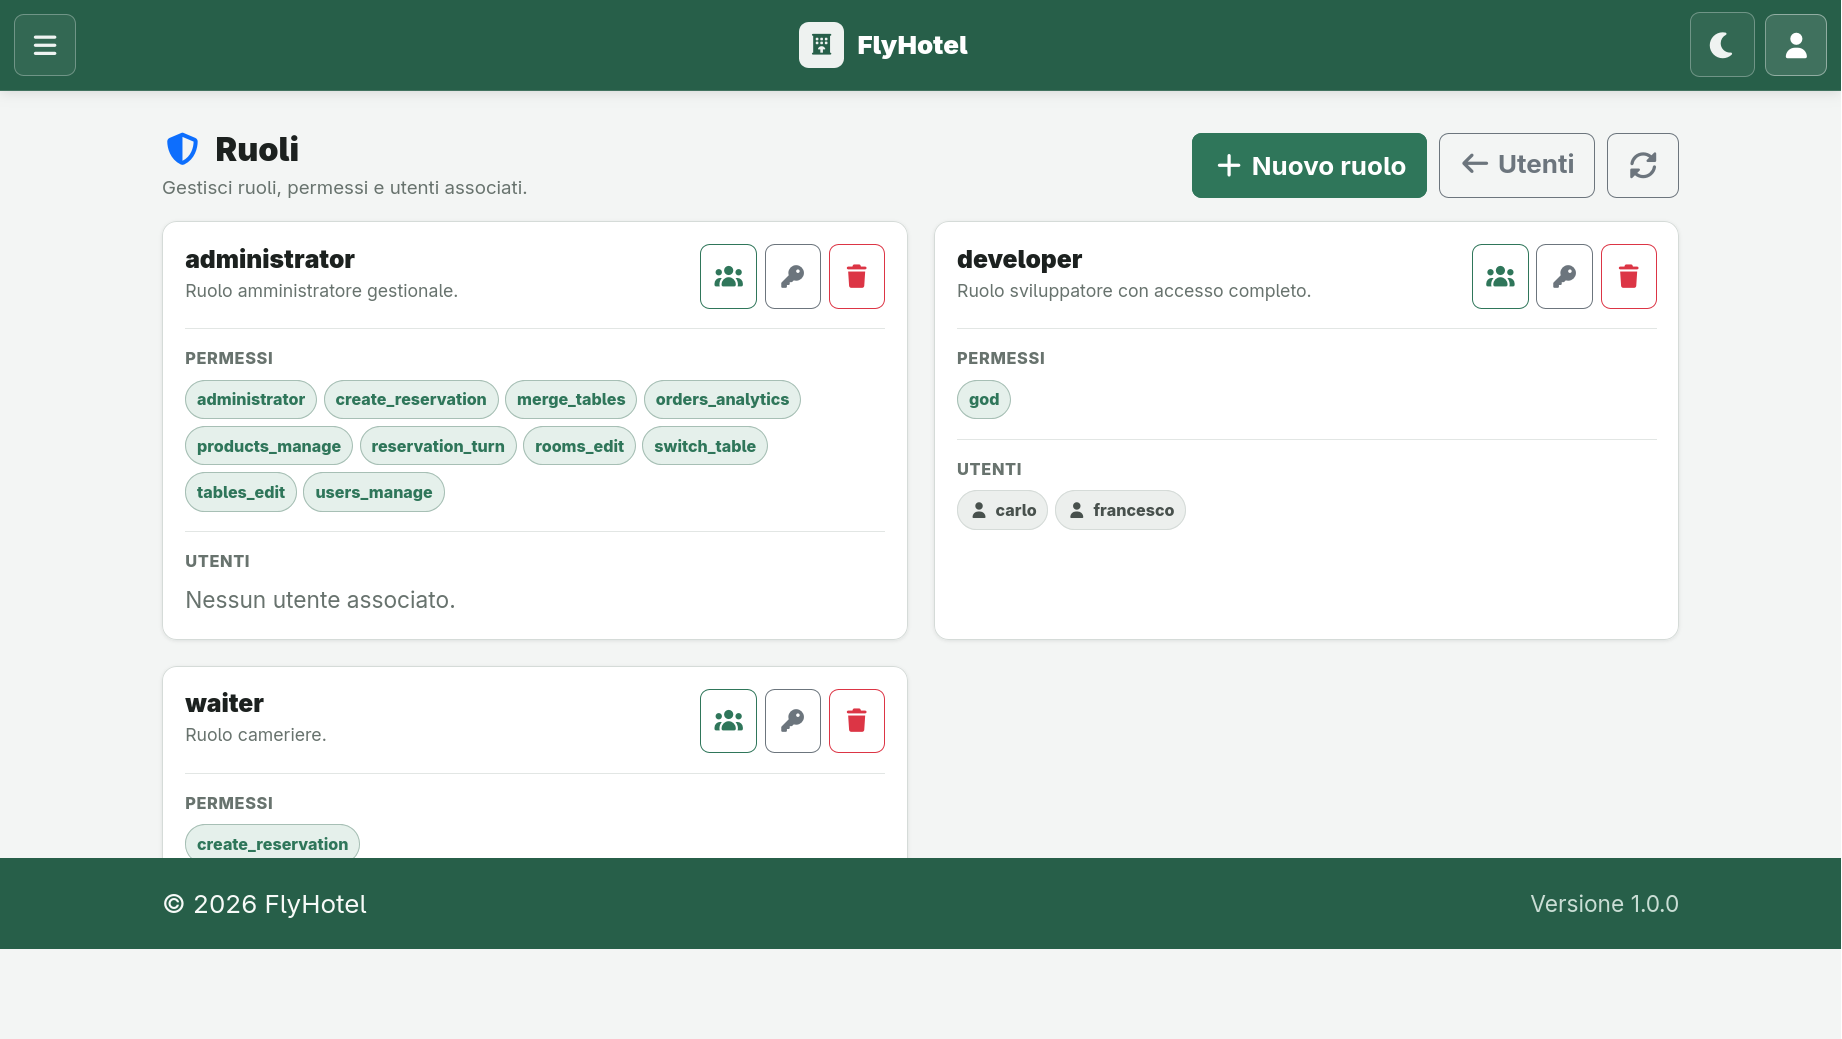This screenshot has height=1039, width=1842.
Task: Manage users of administrator role
Action: pos(728,277)
